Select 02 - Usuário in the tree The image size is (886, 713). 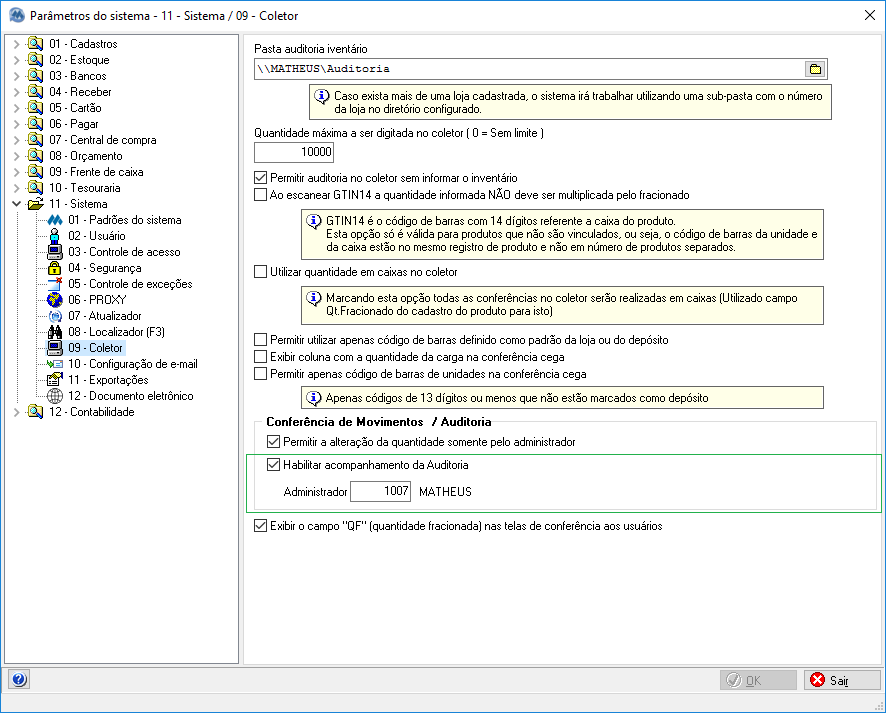(97, 236)
